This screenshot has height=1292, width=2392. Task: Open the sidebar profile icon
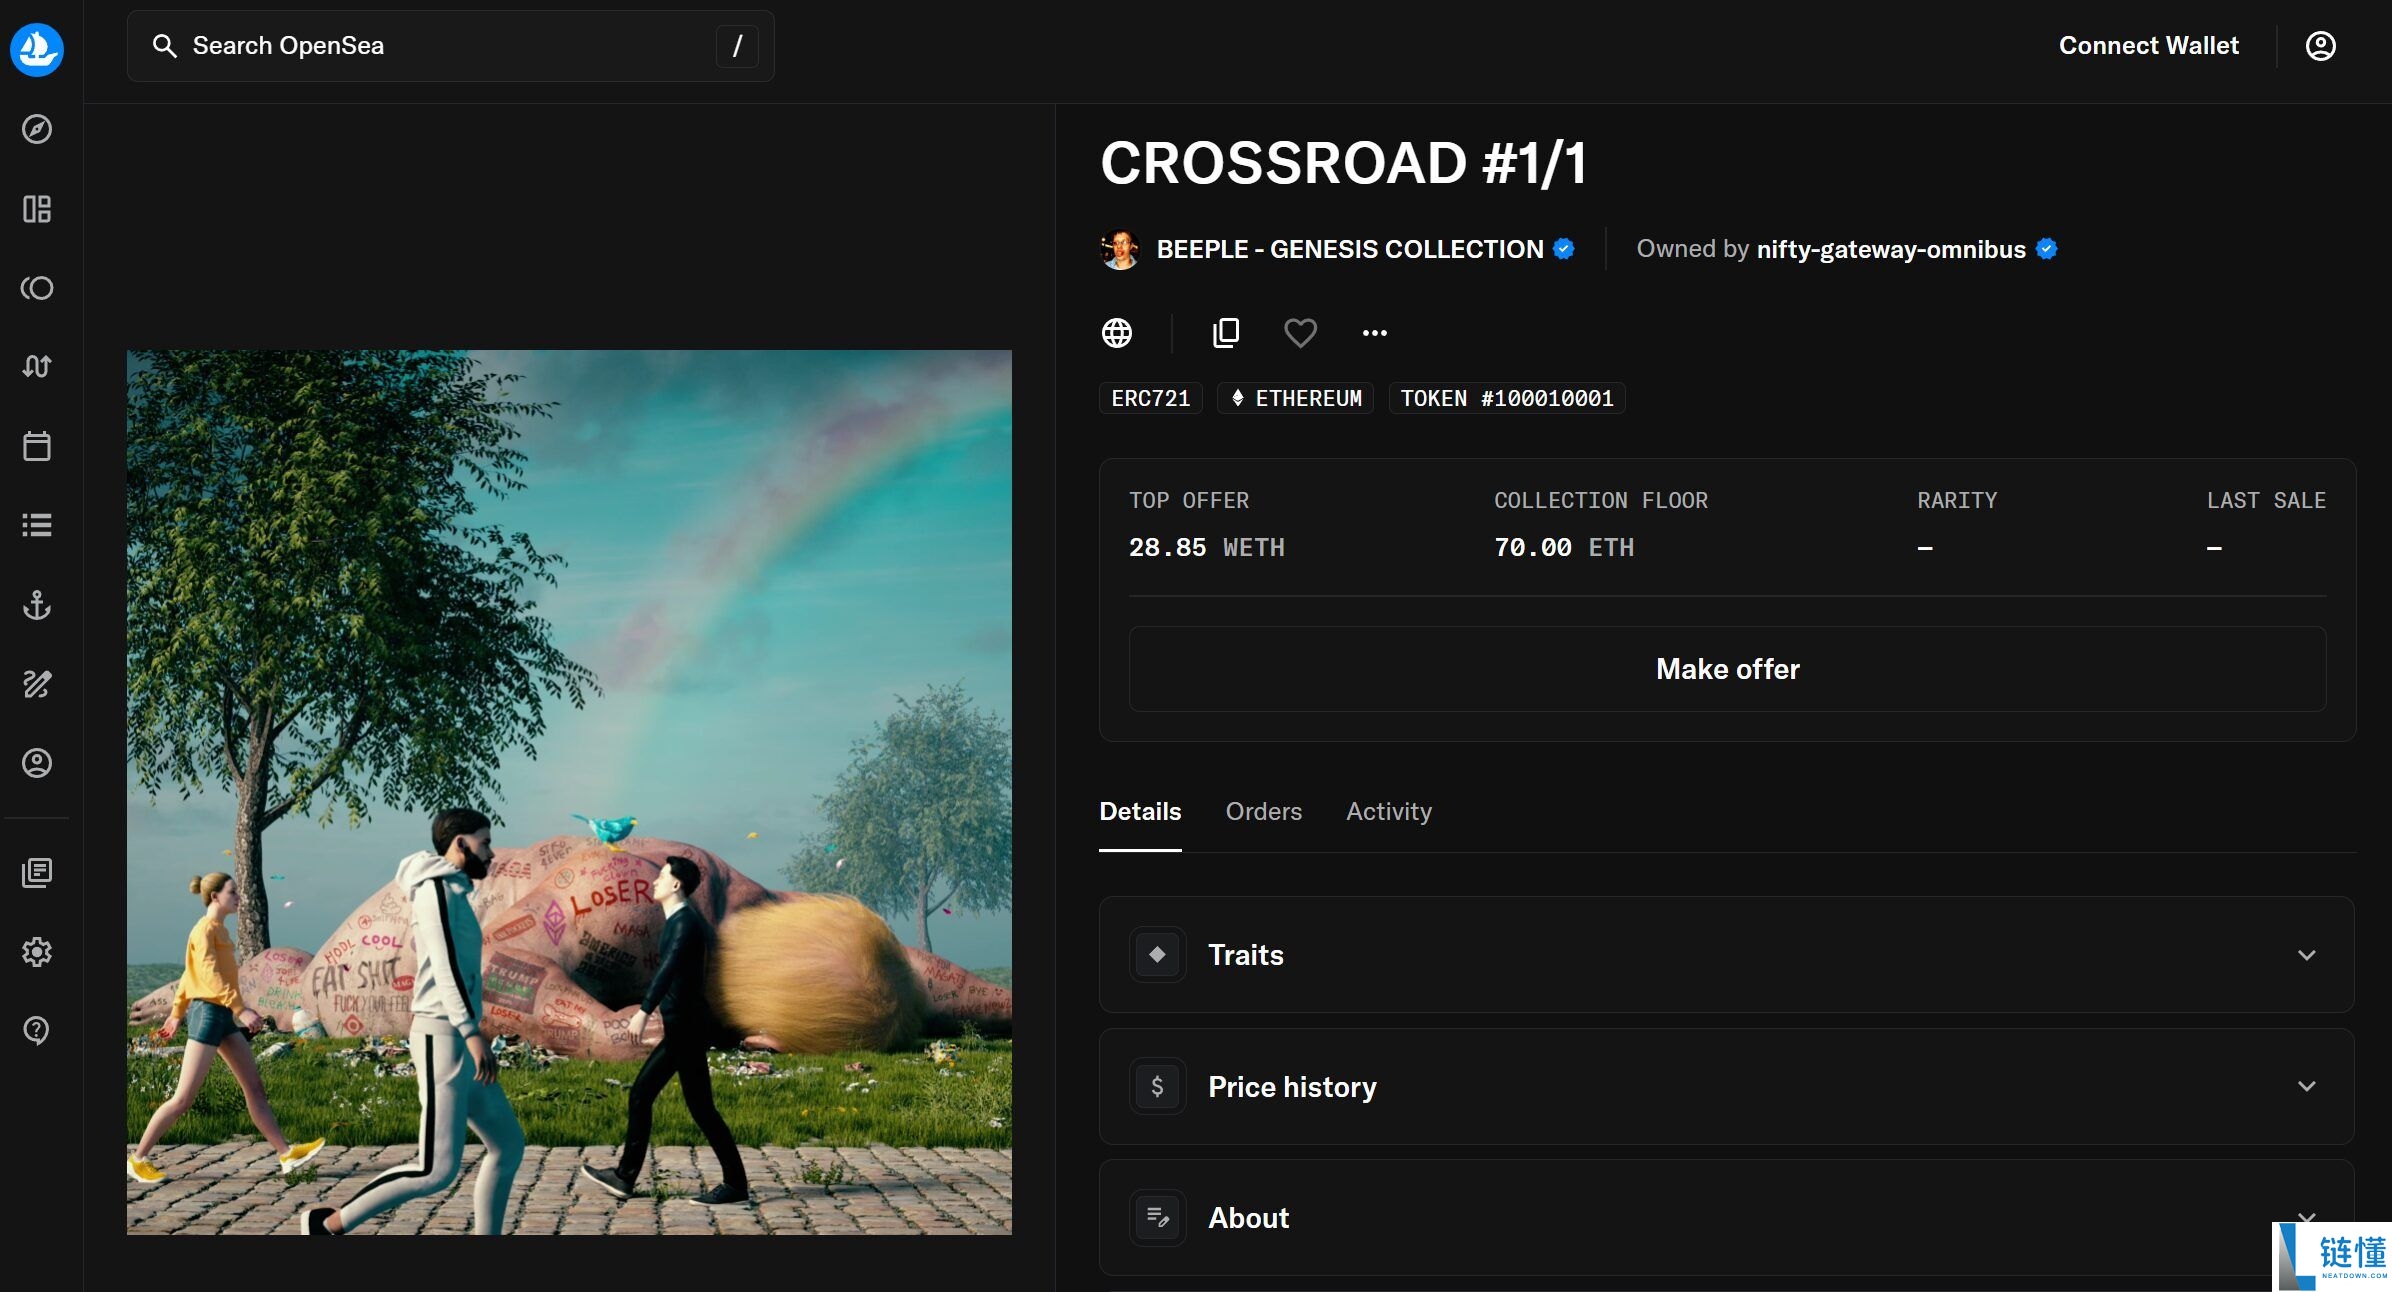click(37, 763)
